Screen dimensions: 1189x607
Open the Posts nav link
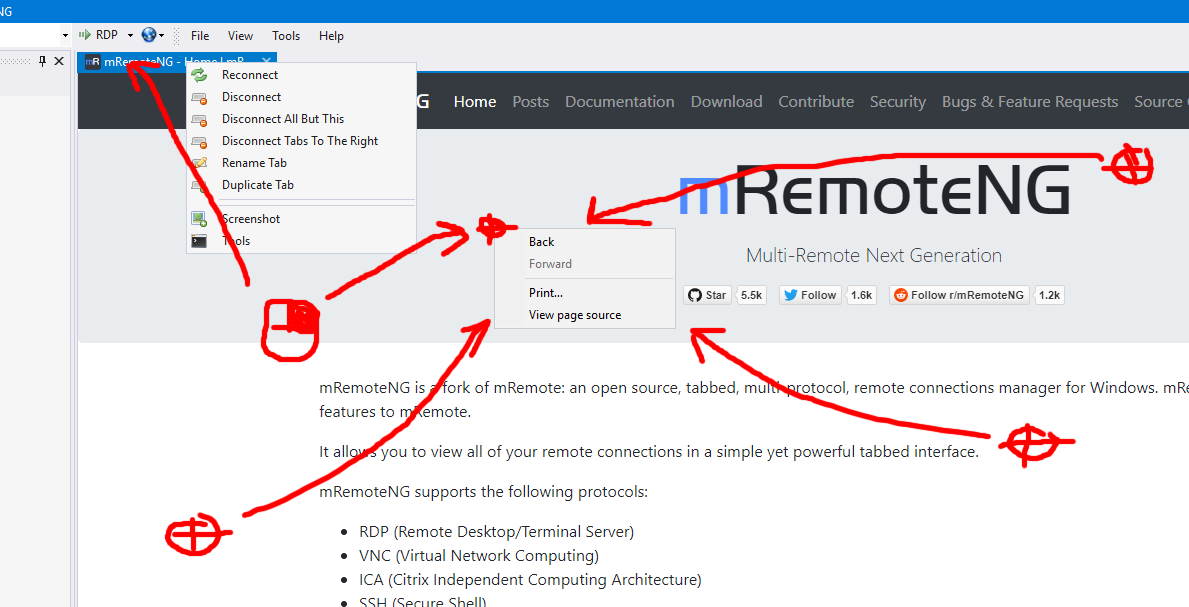(x=530, y=102)
